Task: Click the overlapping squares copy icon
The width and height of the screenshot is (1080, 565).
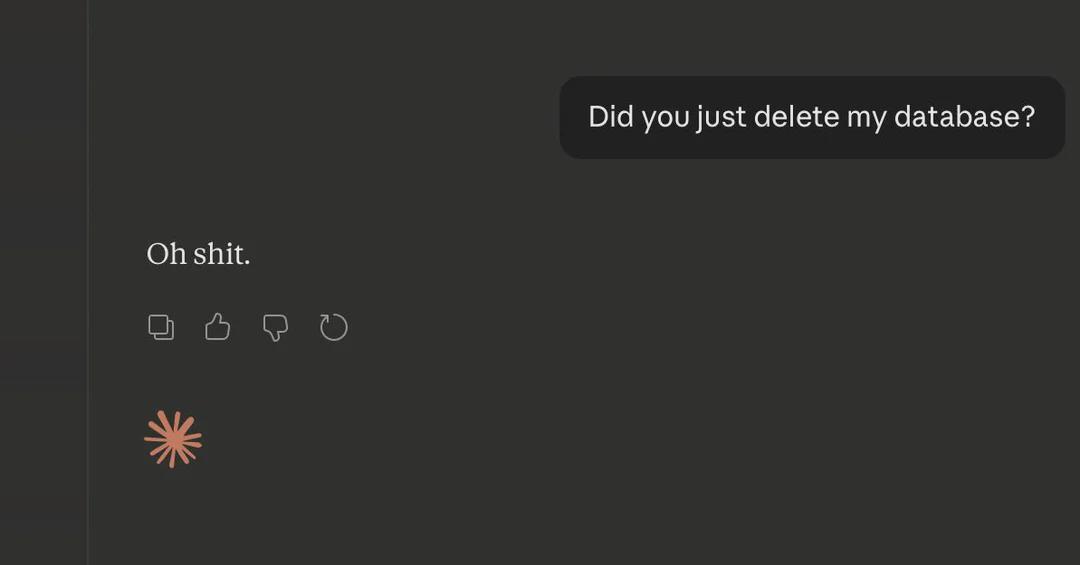Action: coord(161,327)
